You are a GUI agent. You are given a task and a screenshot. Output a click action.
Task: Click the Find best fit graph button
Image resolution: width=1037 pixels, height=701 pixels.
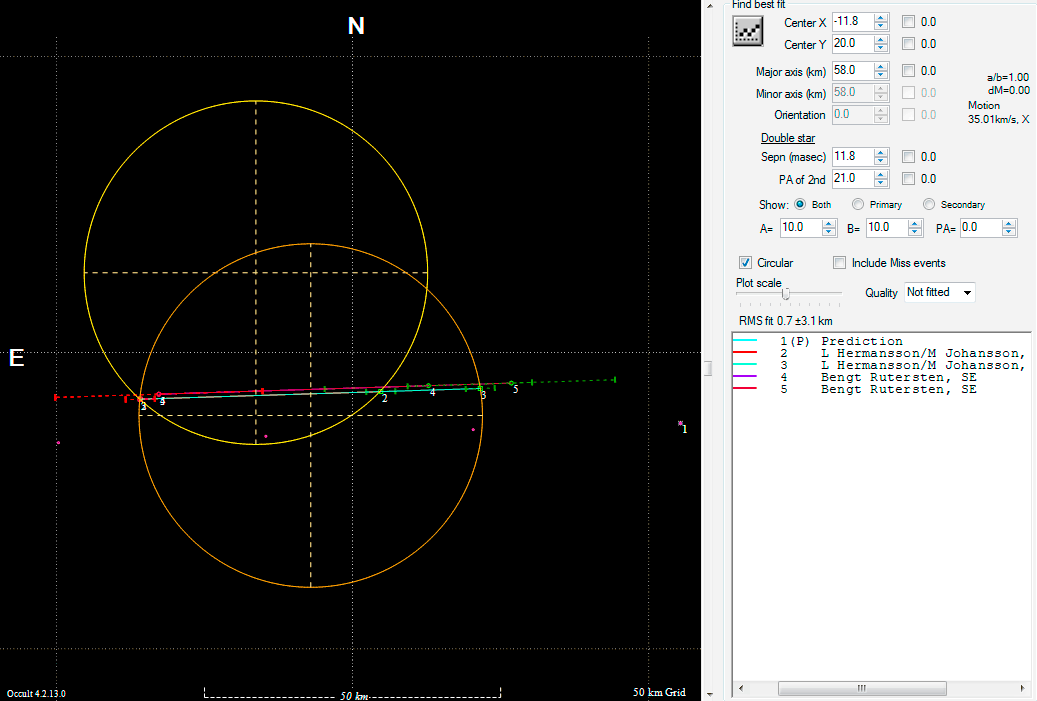pos(748,32)
